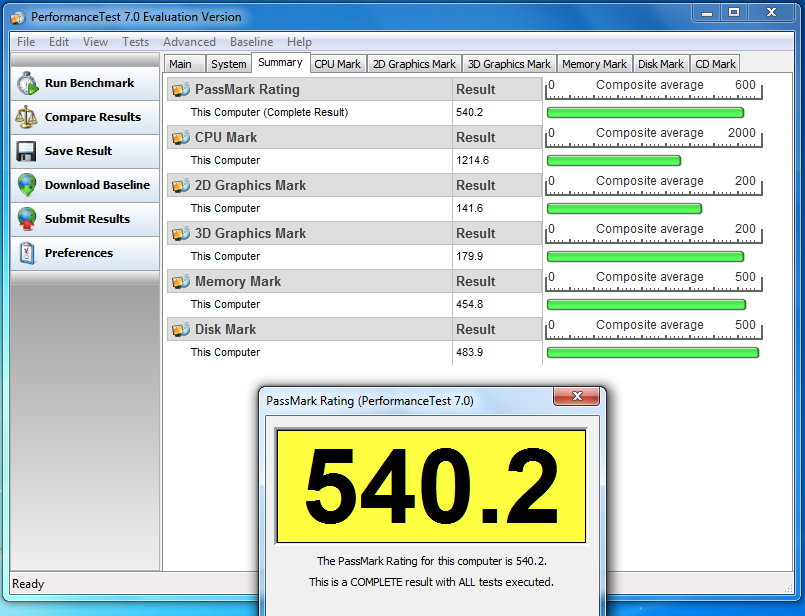Viewport: 805px width, 616px height.
Task: Open the Advanced menu
Action: tap(189, 42)
